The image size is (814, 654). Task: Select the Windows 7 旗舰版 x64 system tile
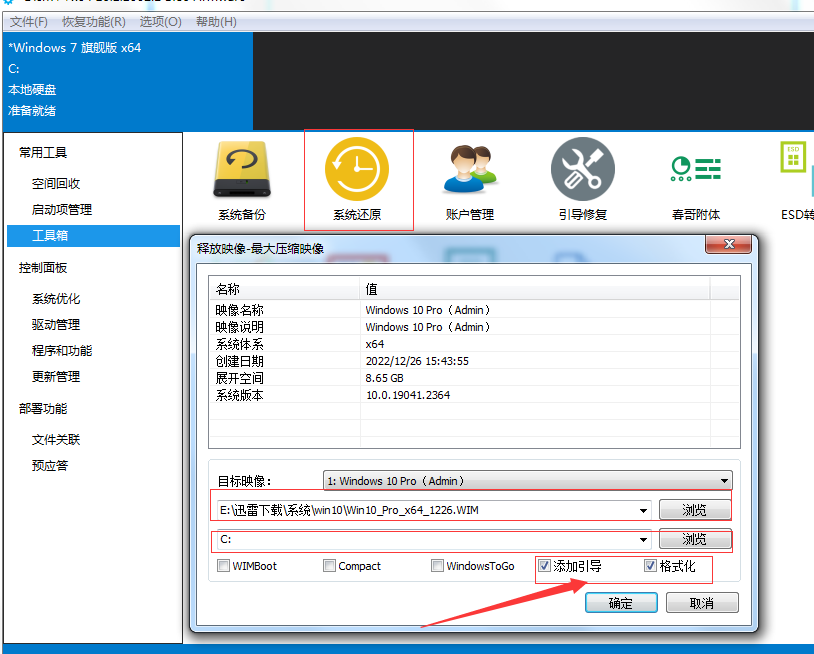tap(128, 81)
